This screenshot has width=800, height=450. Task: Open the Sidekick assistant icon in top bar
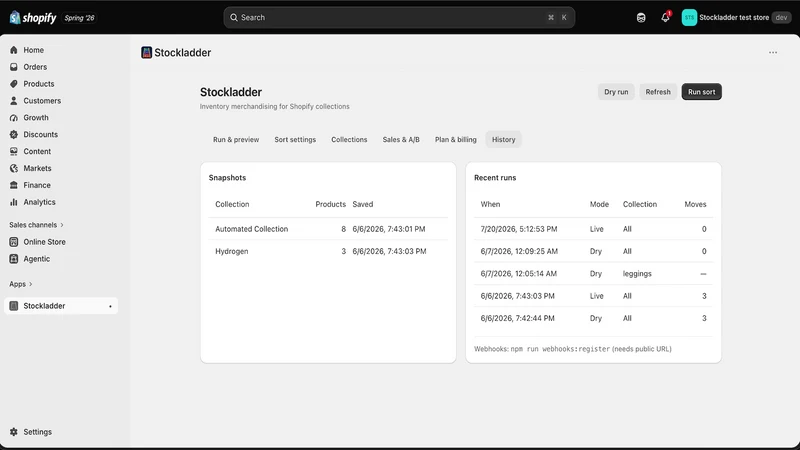(641, 17)
